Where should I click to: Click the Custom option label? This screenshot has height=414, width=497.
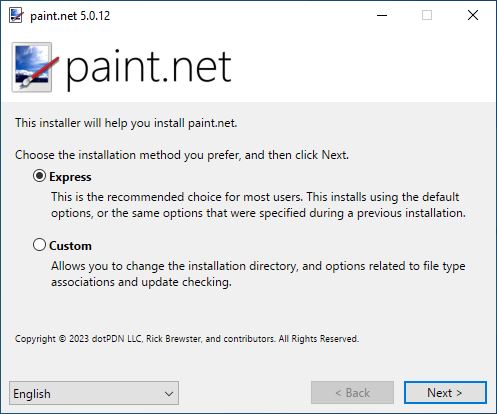(x=70, y=246)
